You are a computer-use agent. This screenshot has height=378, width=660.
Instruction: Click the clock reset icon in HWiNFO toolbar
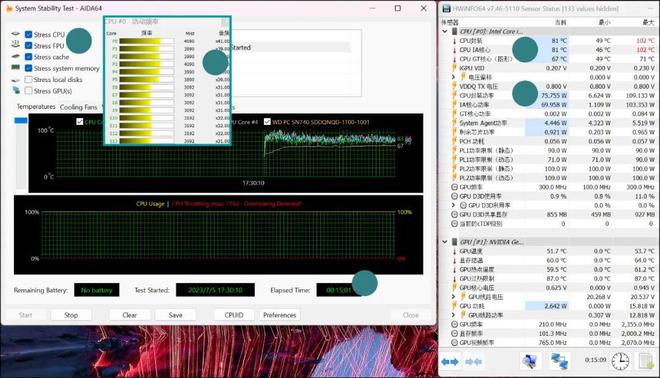620,361
